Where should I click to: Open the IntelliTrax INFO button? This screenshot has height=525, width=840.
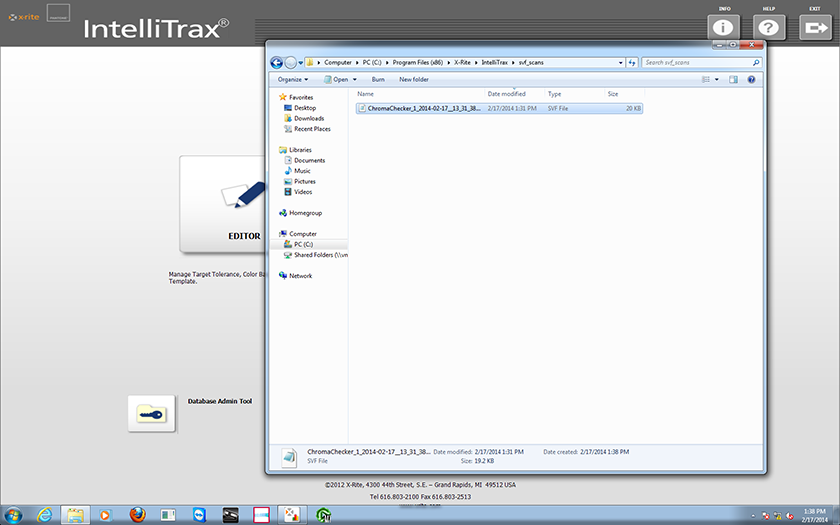click(723, 27)
